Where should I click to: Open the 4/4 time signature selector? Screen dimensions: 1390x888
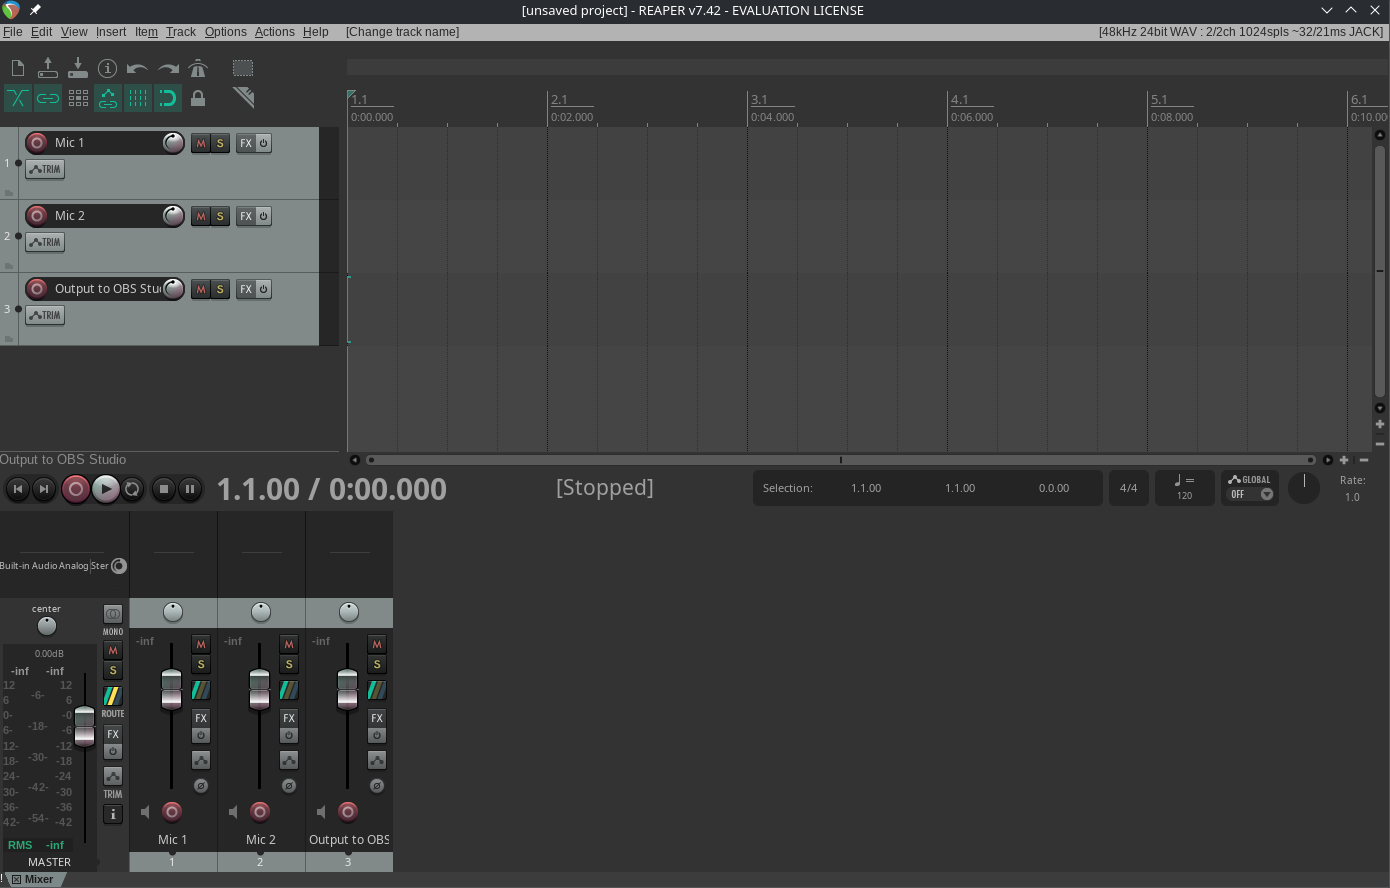(1128, 488)
